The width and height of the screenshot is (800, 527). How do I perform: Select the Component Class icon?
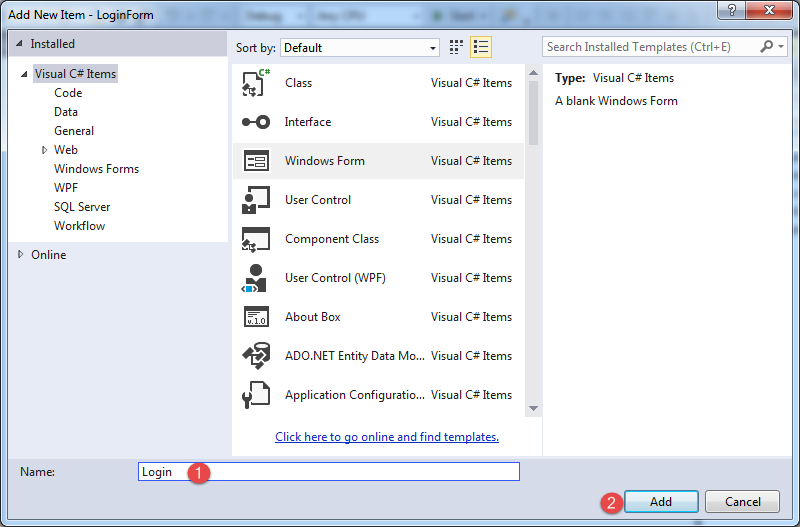coord(256,239)
